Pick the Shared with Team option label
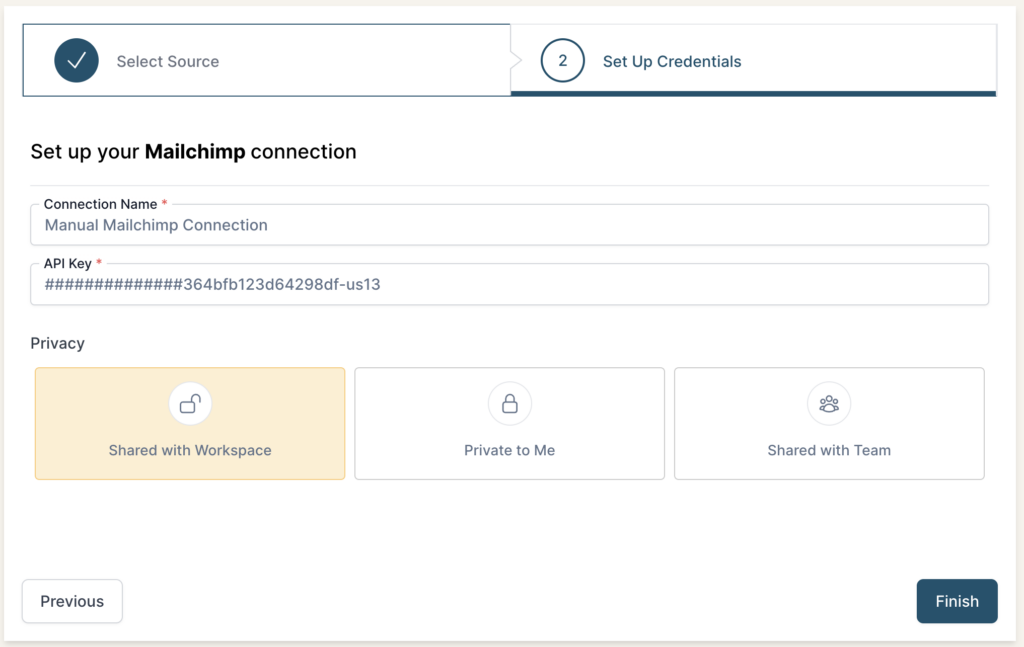 coord(829,450)
